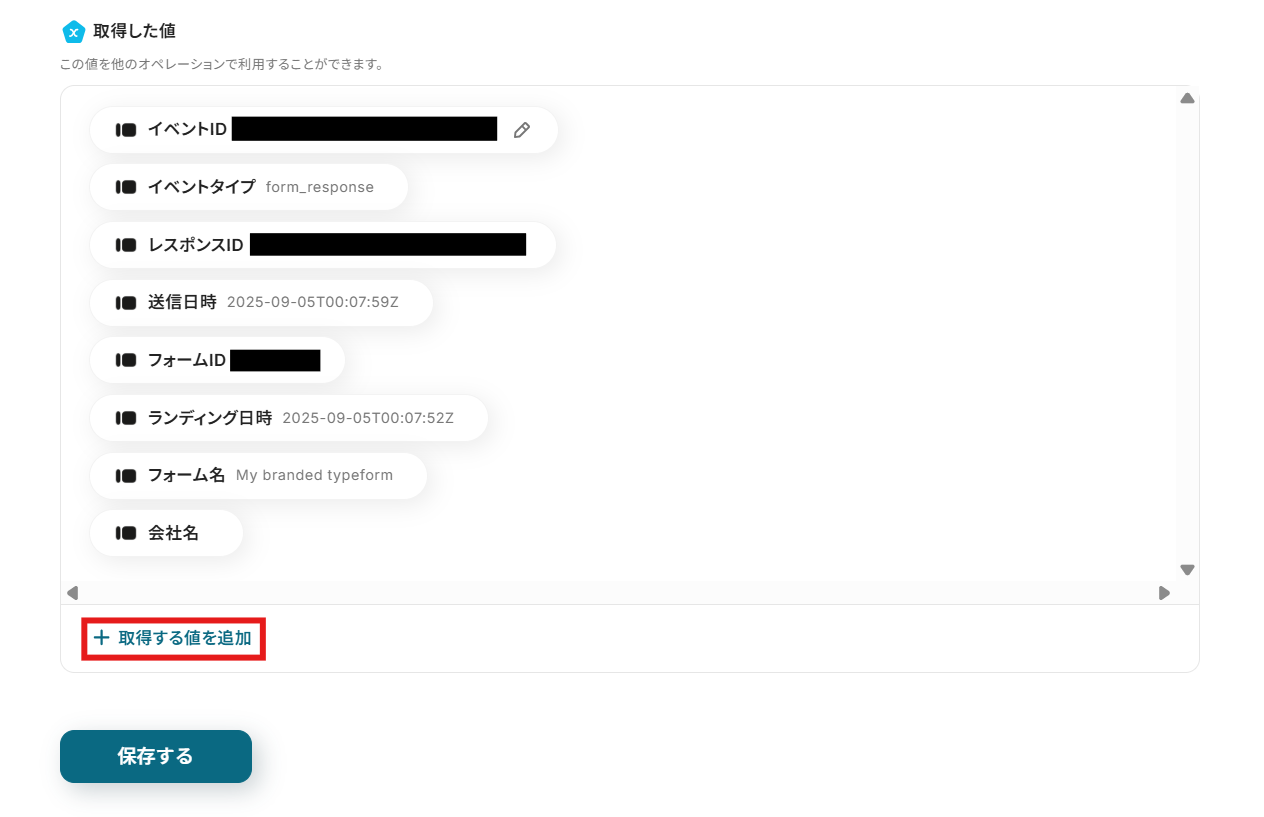Click the tag icon on the イベントタイプ chip
This screenshot has width=1264, height=817.
126,187
